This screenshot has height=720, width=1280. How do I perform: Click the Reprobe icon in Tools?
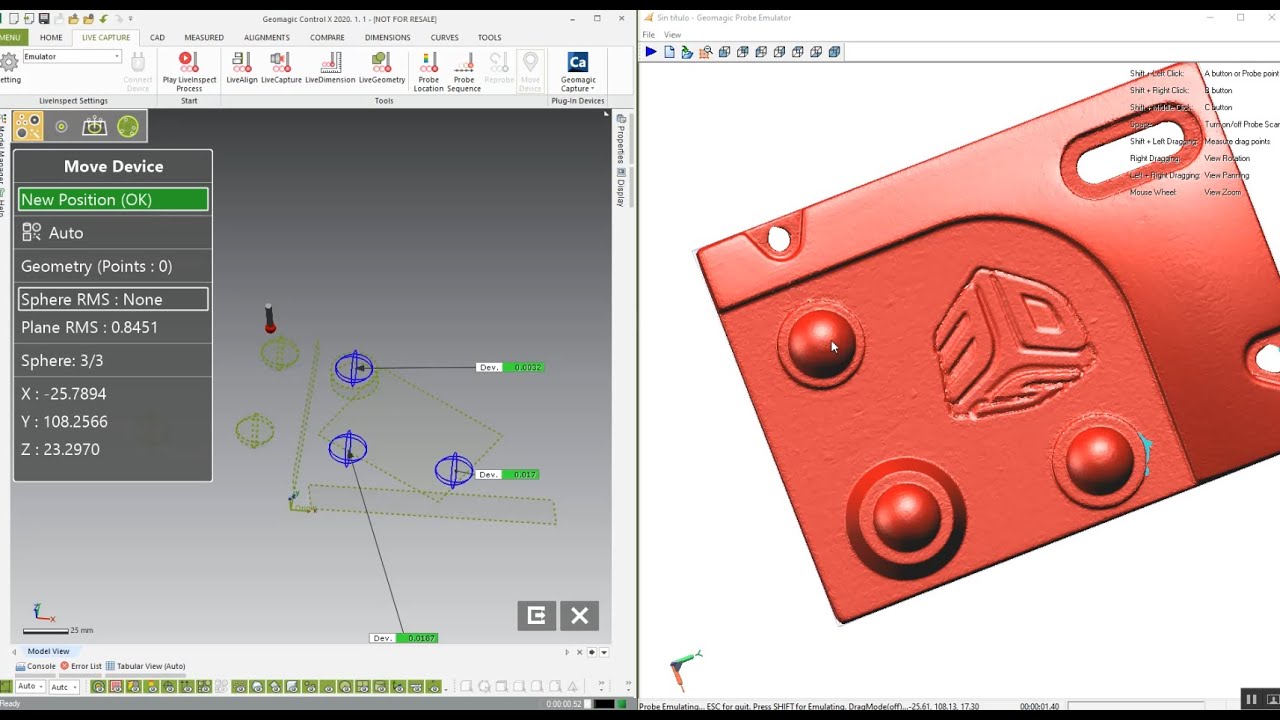[498, 63]
